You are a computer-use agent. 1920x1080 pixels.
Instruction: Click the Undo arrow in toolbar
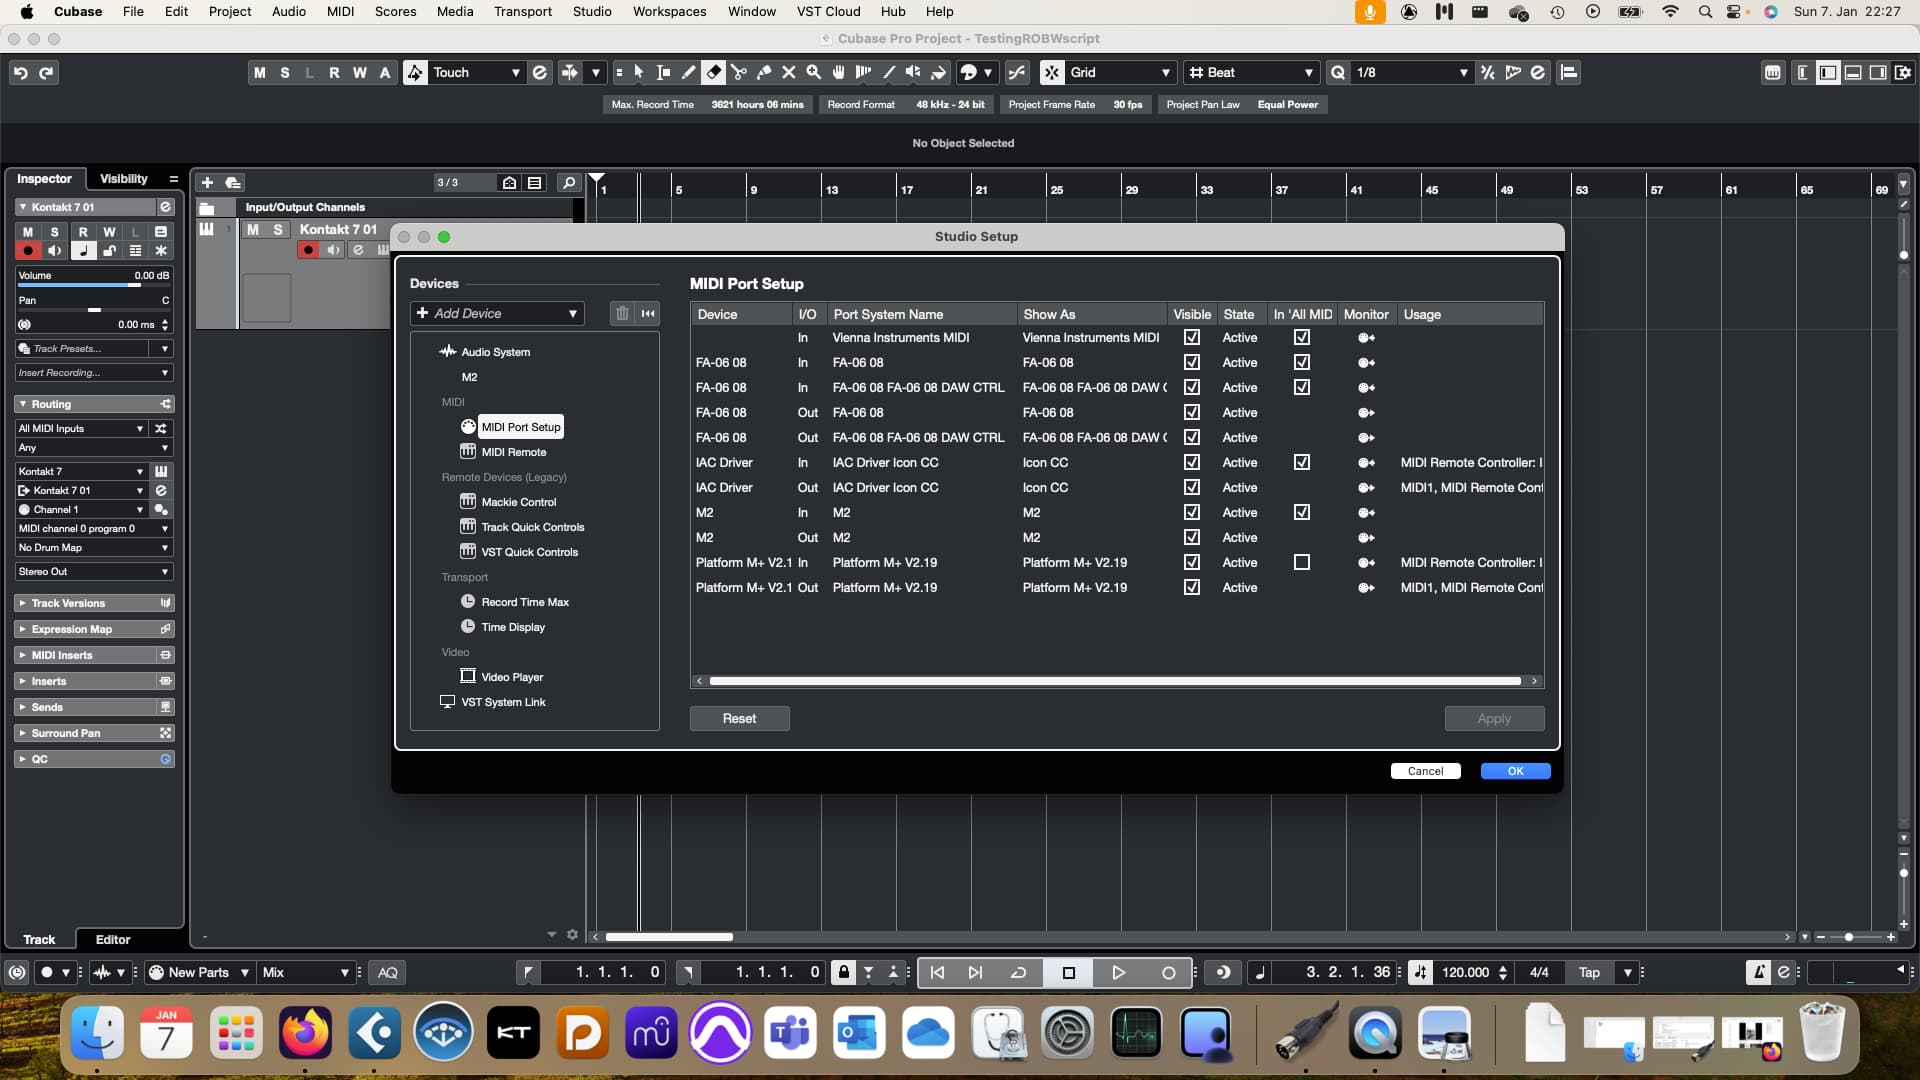(20, 72)
